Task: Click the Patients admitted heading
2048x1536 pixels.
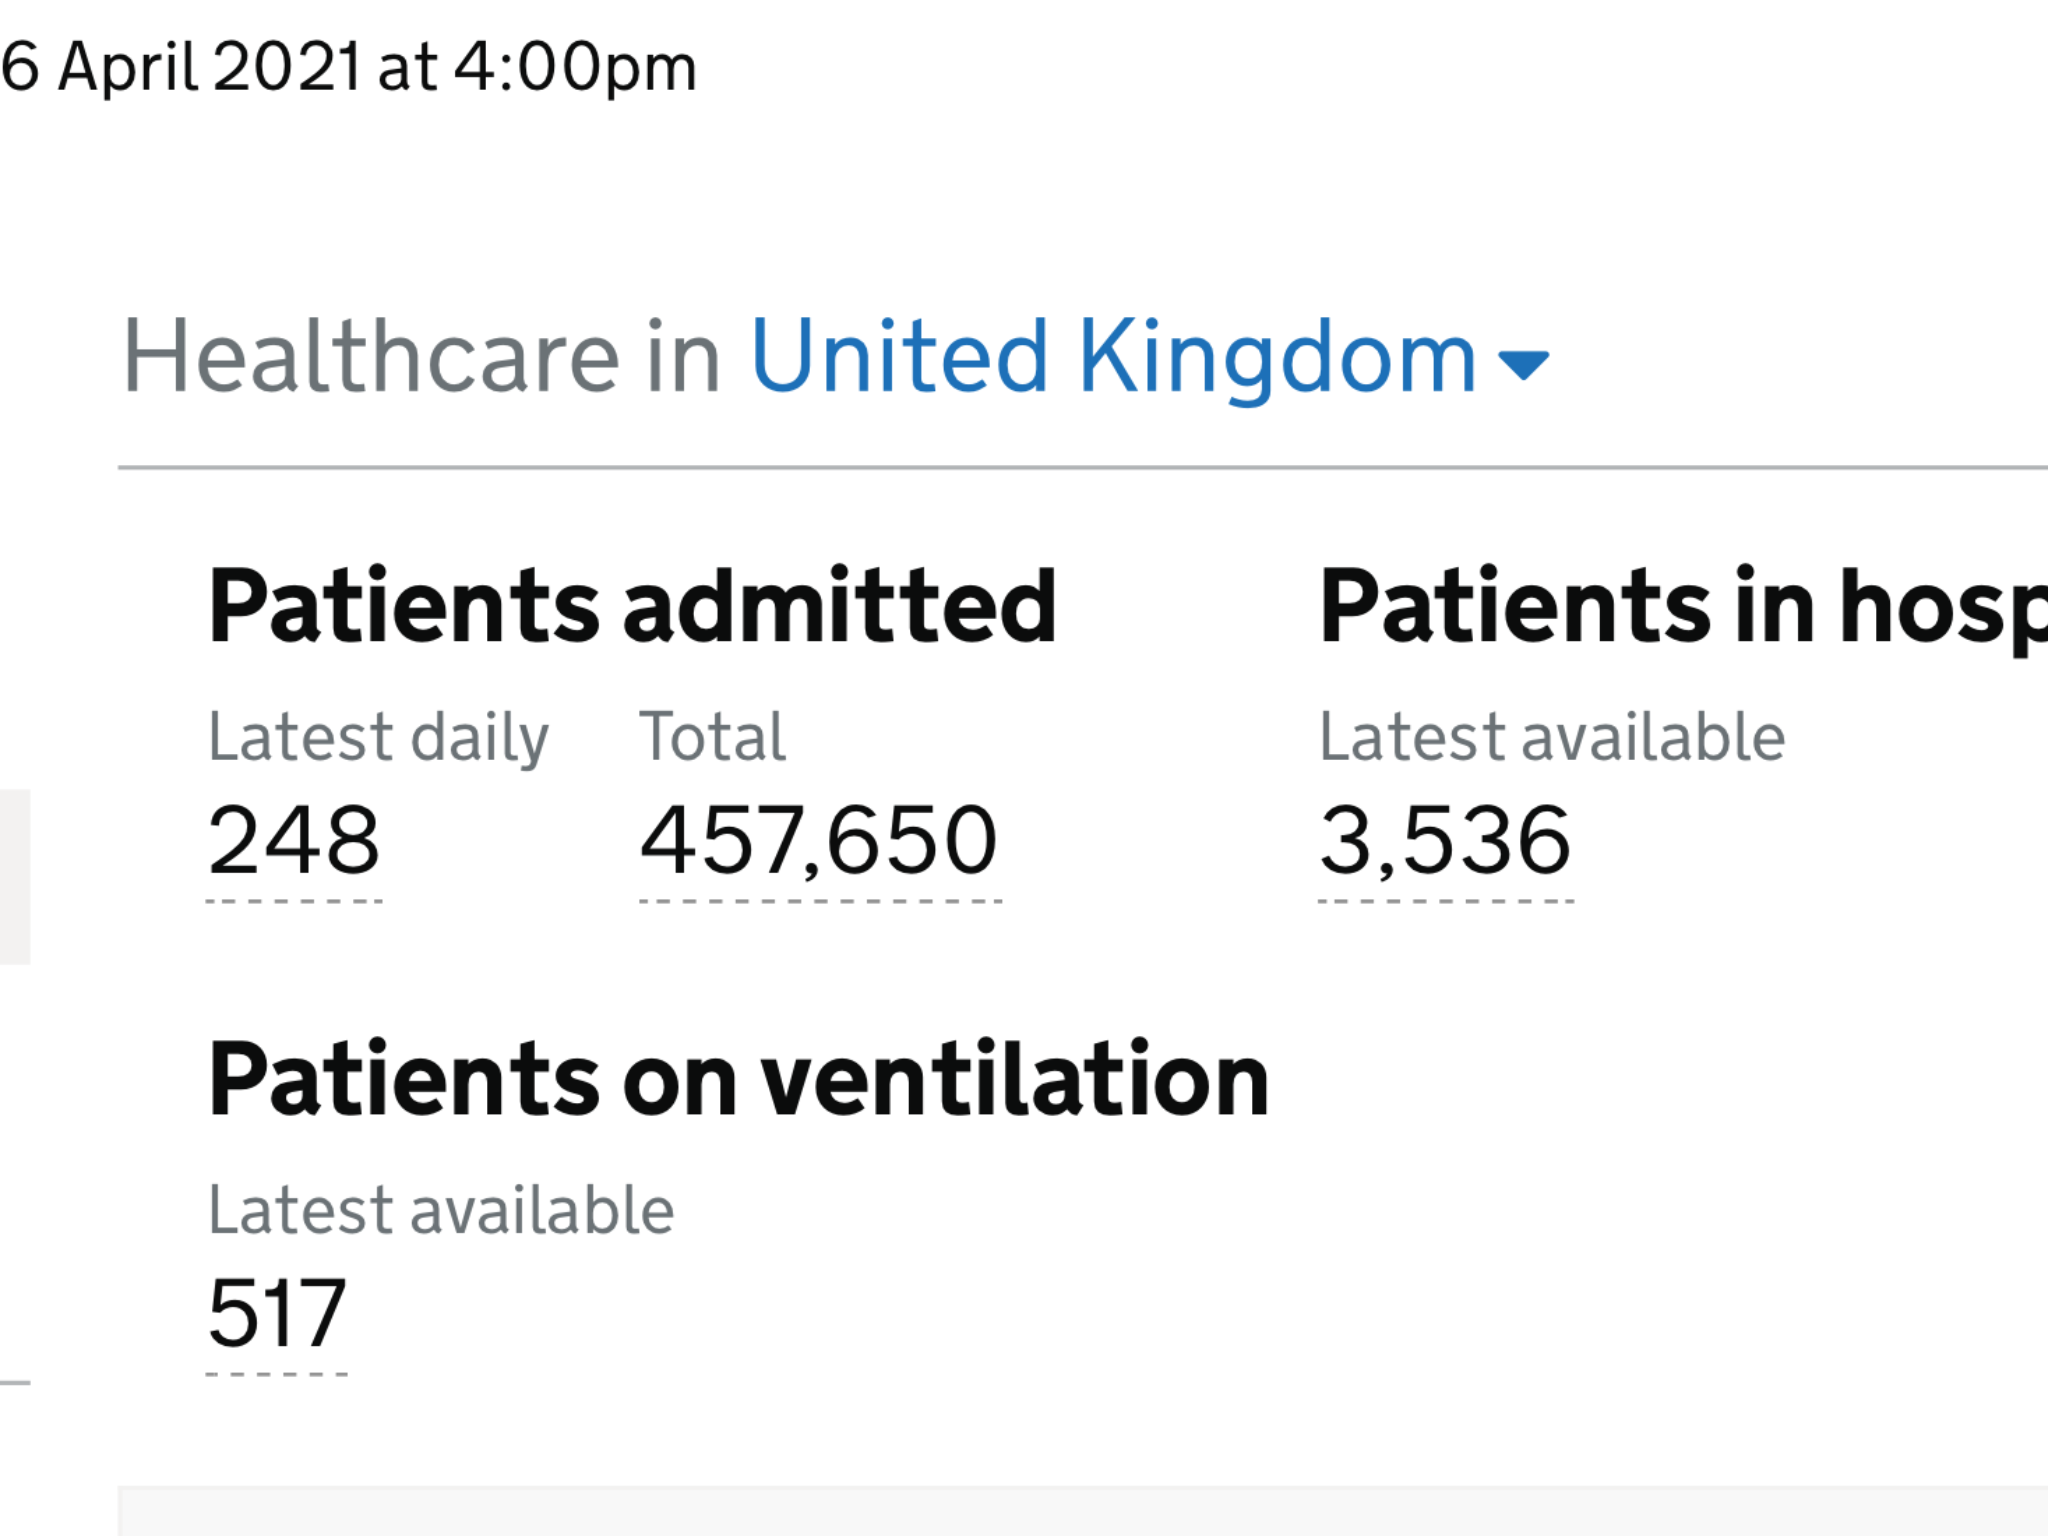Action: tap(632, 606)
